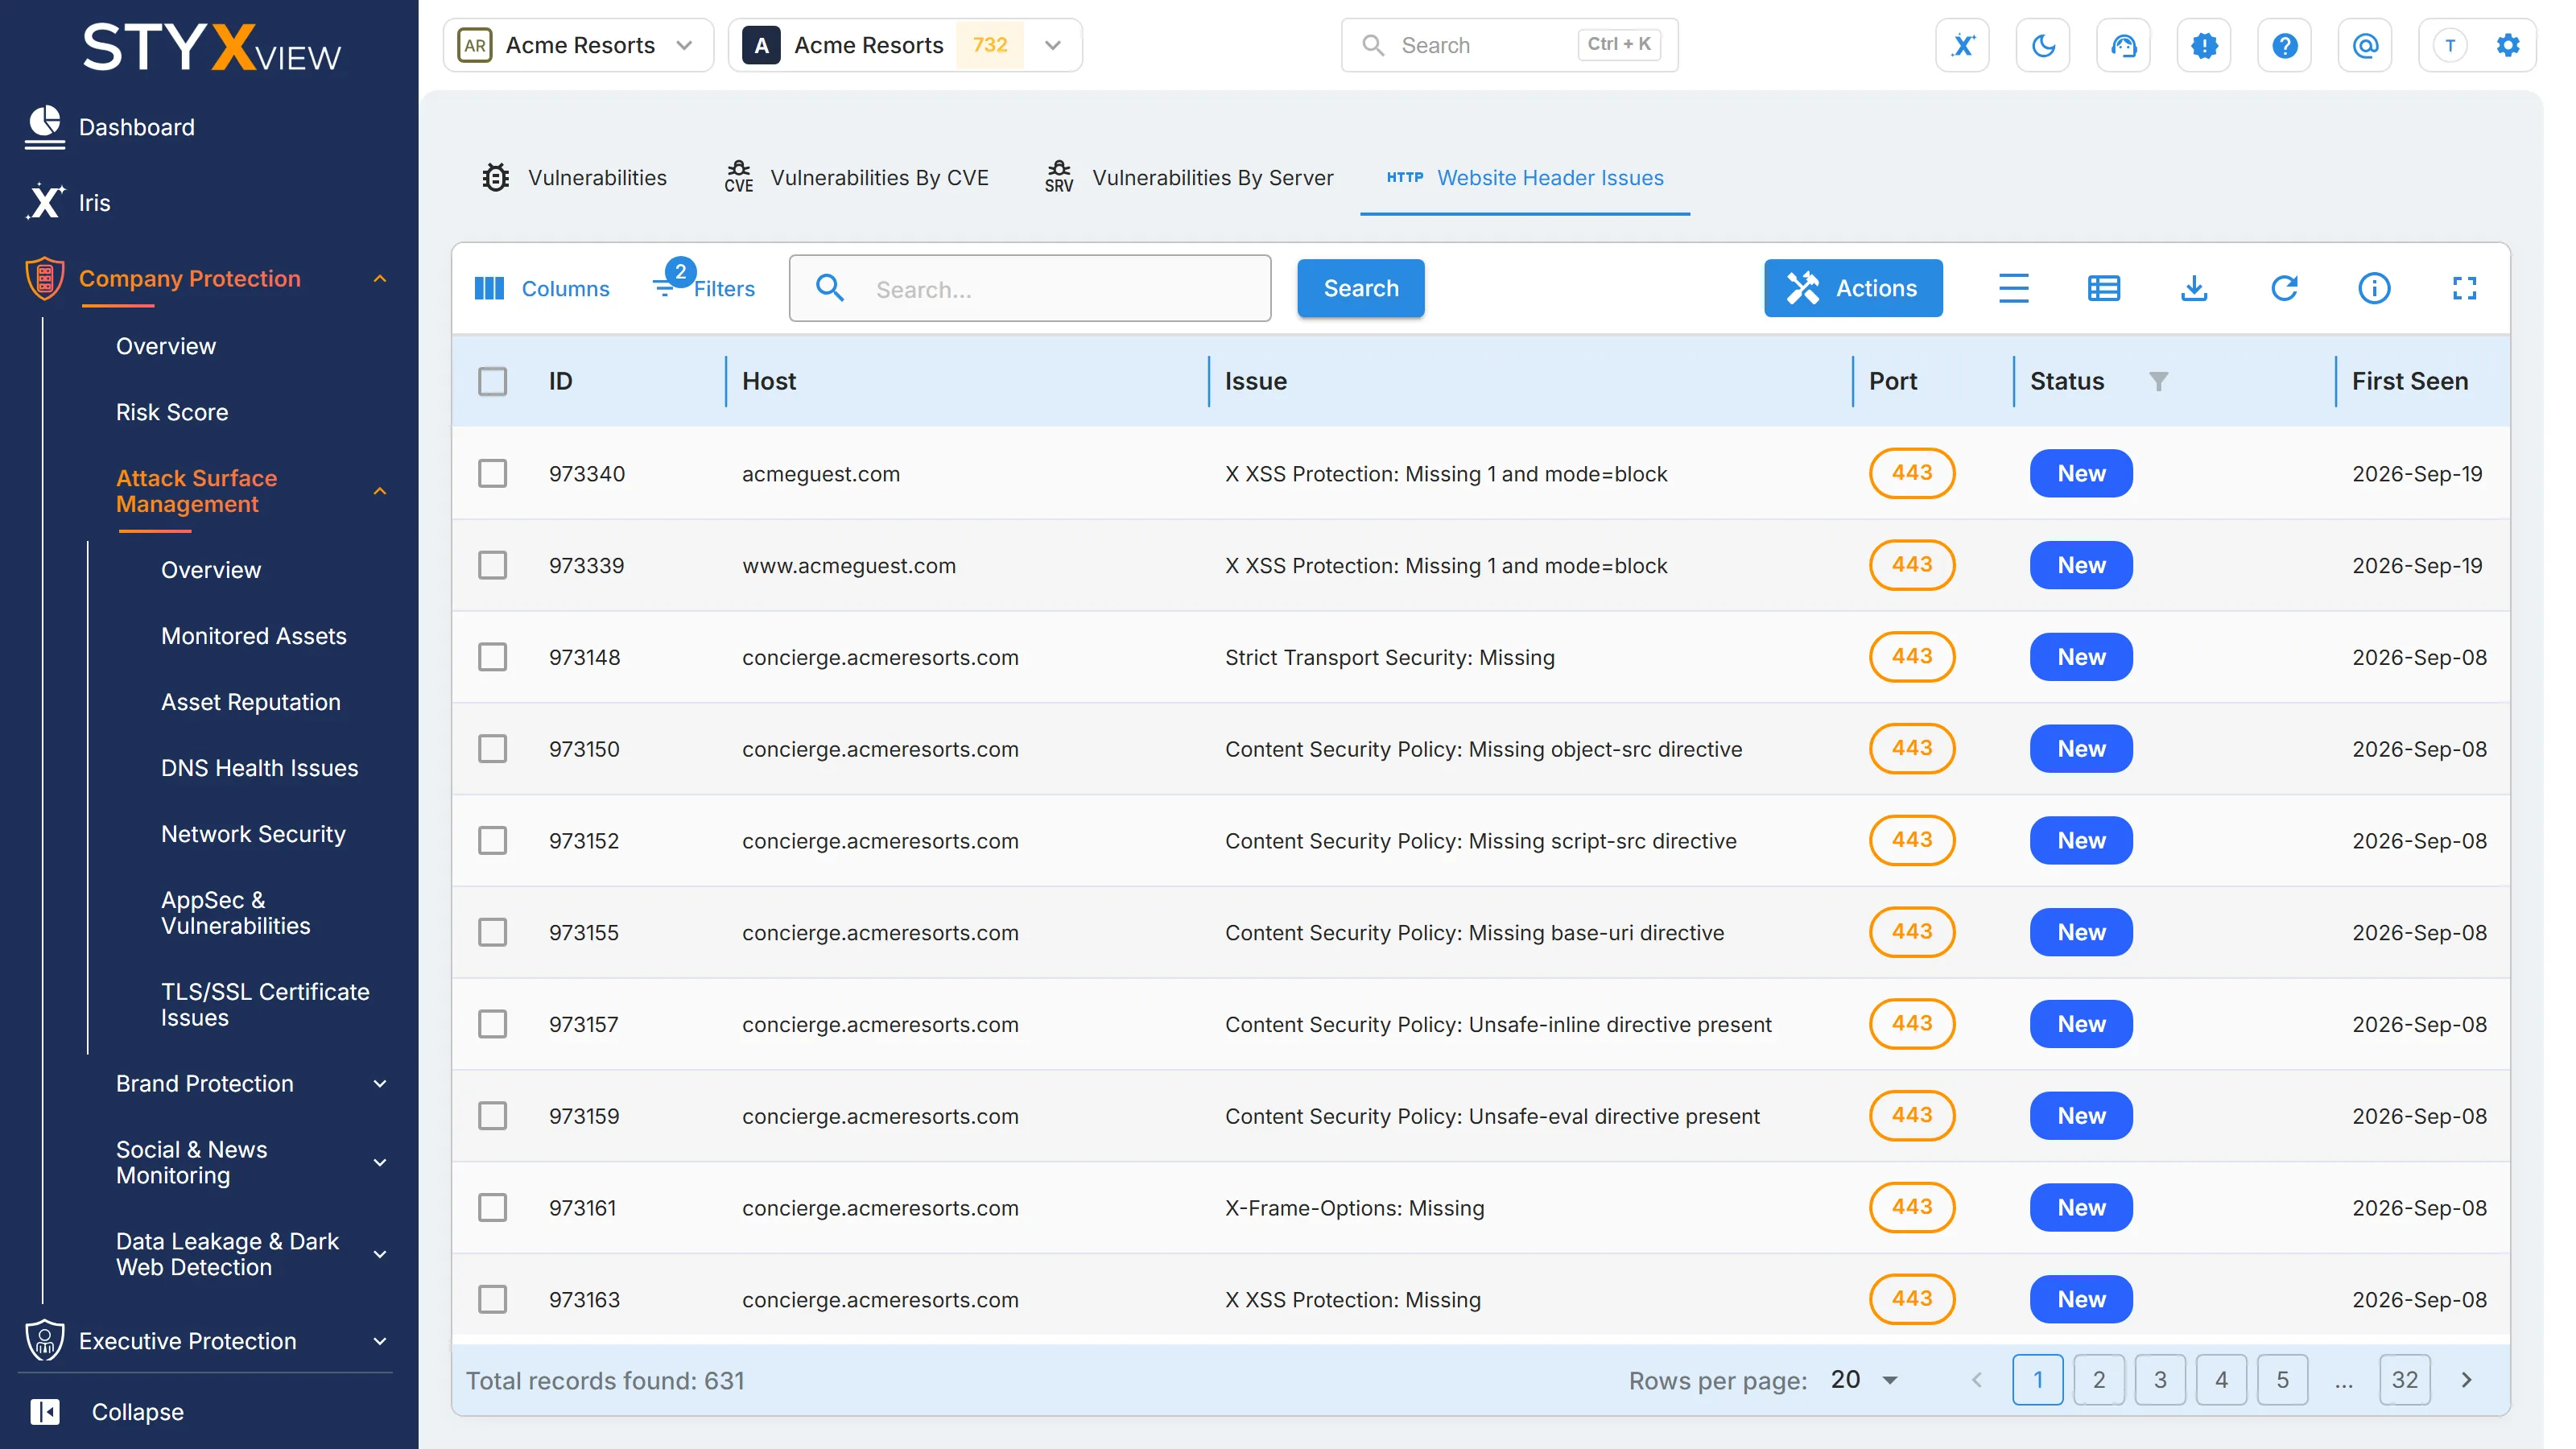Check row 973340 checkbox
This screenshot has height=1449, width=2576.
492,473
